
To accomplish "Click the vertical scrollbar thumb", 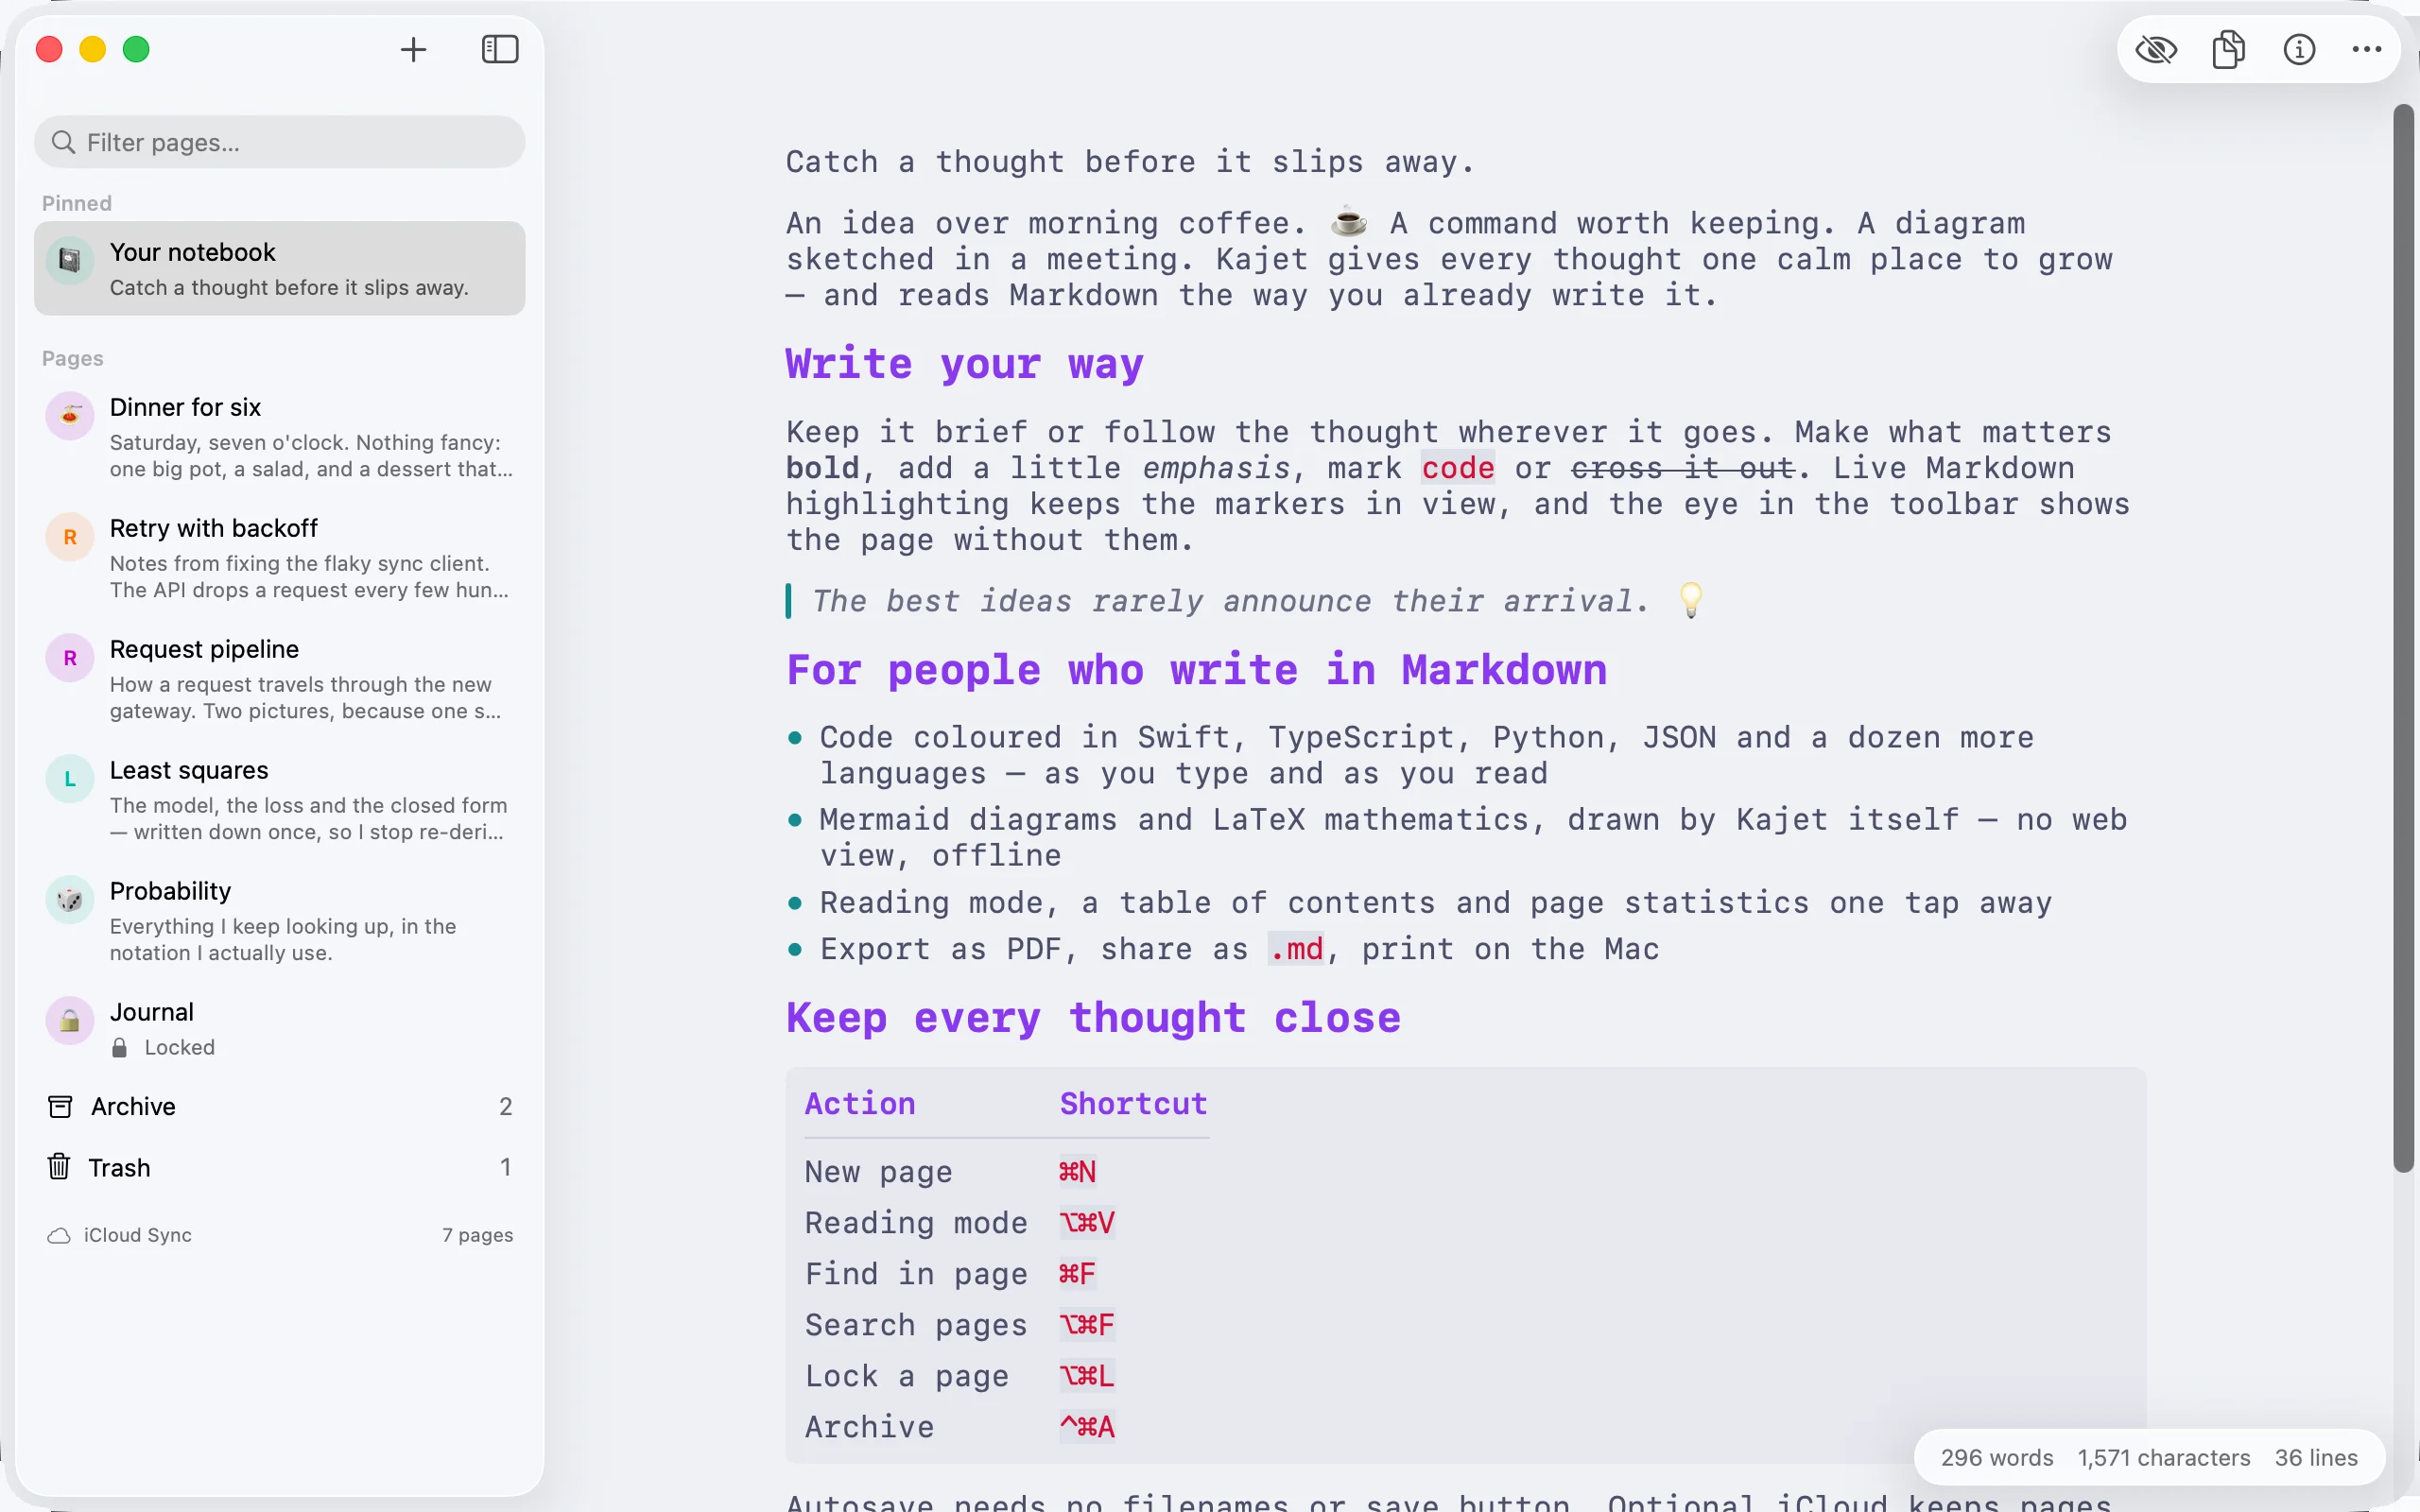I will pyautogui.click(x=2404, y=638).
